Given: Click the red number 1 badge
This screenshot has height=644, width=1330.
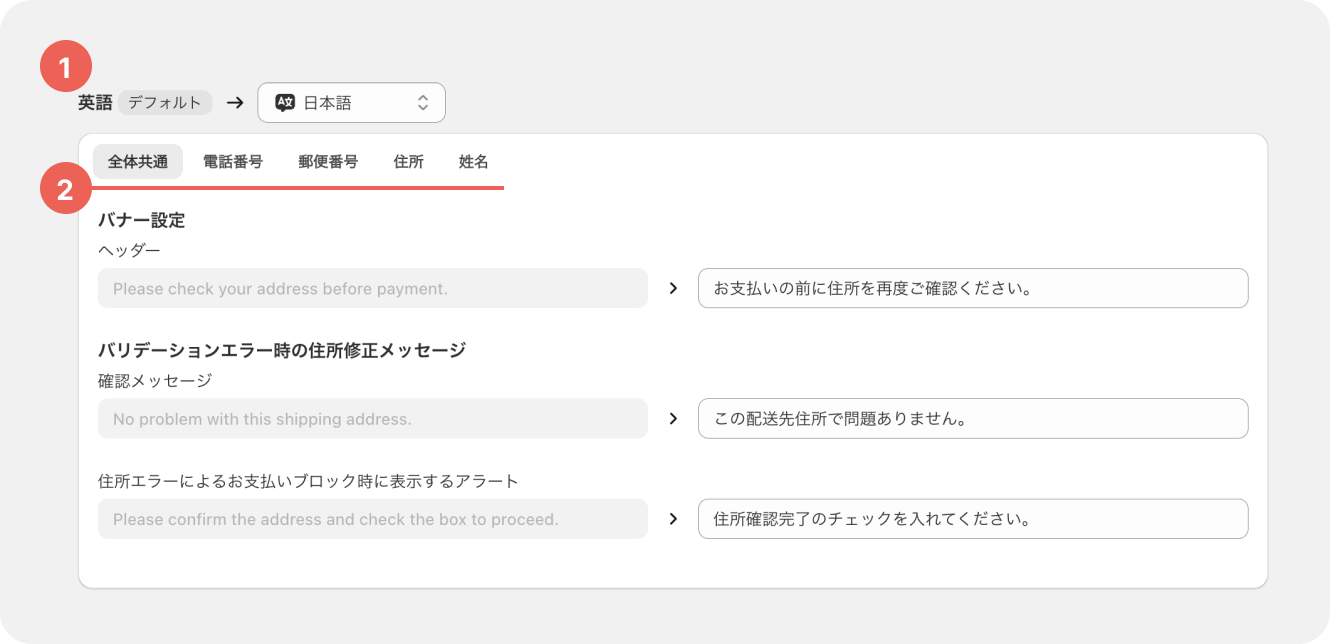Looking at the screenshot, I should pyautogui.click(x=65, y=68).
